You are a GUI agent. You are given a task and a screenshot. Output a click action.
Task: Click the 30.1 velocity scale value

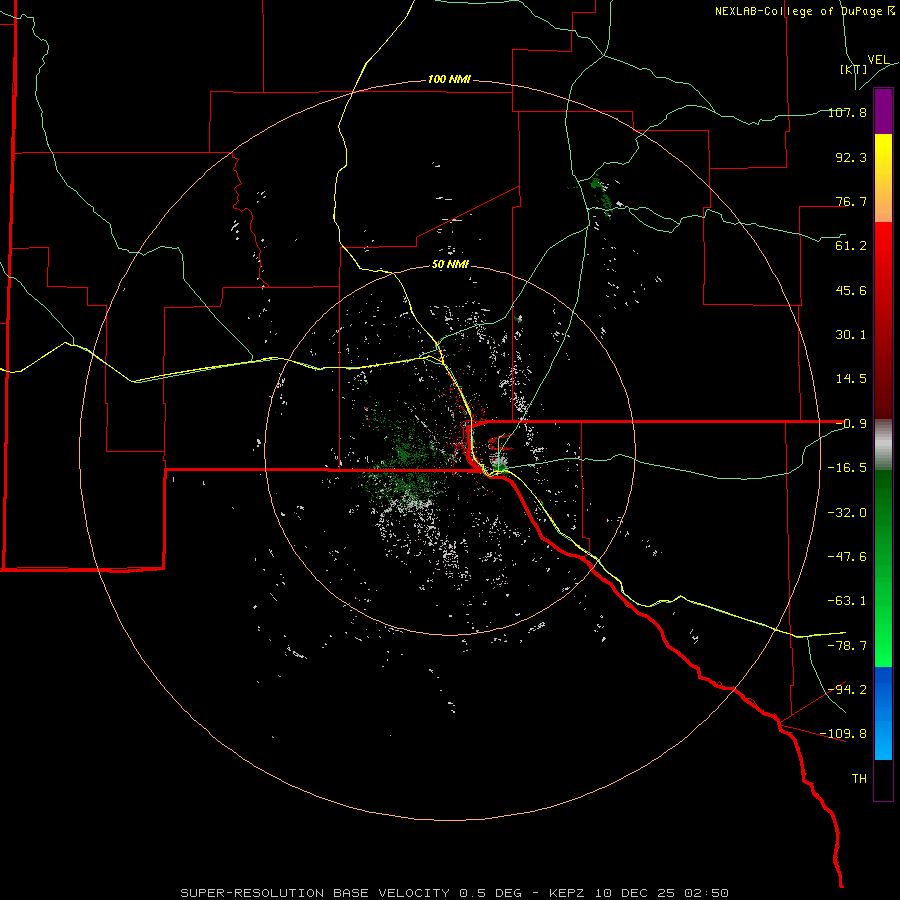coord(851,335)
